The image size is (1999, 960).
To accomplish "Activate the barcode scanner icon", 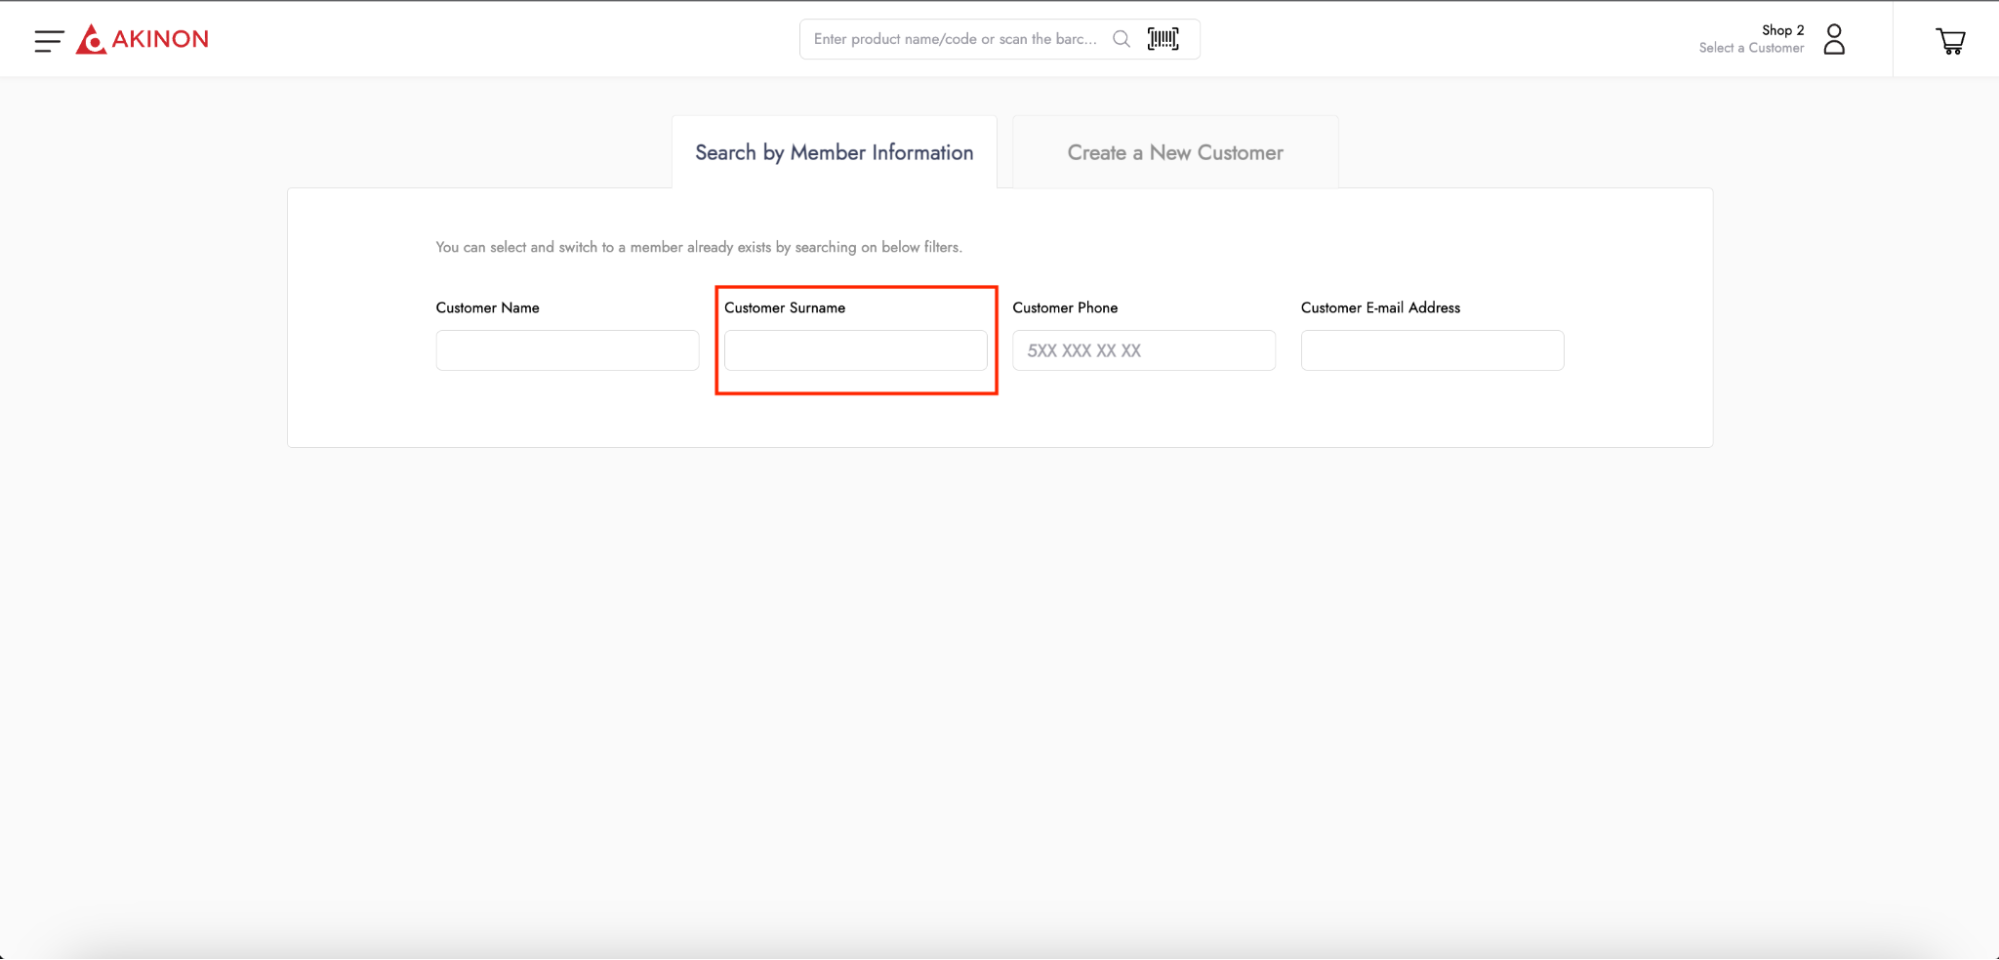I will 1163,39.
